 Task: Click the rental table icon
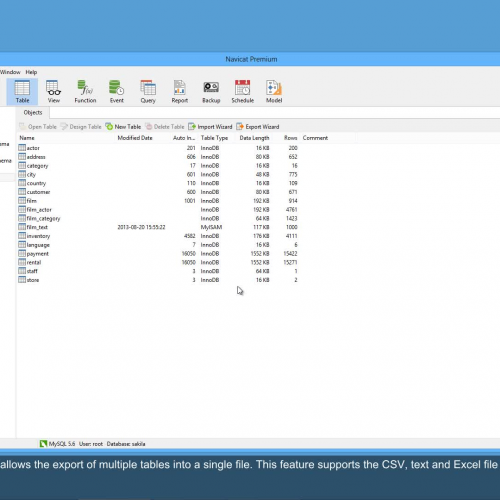[x=22, y=262]
